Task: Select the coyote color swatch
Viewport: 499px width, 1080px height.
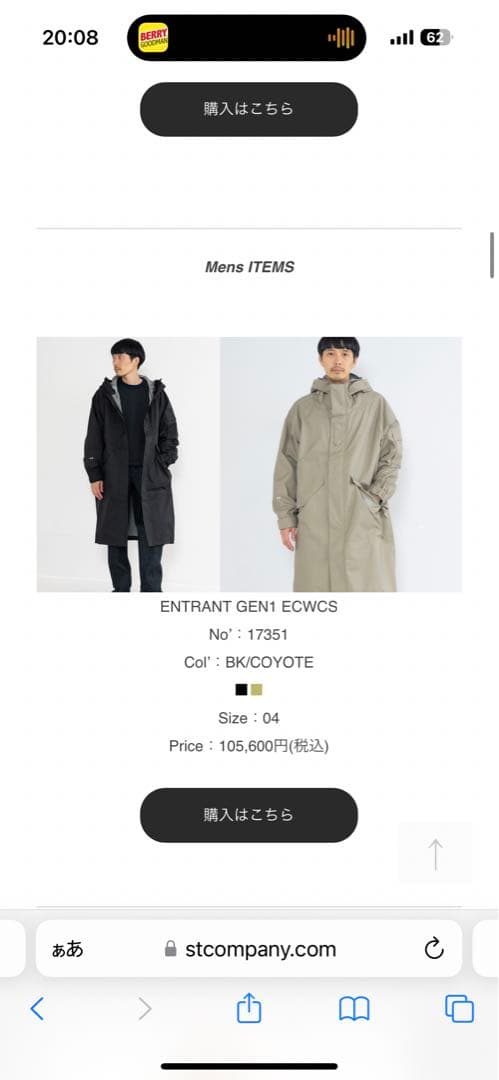Action: [256, 689]
